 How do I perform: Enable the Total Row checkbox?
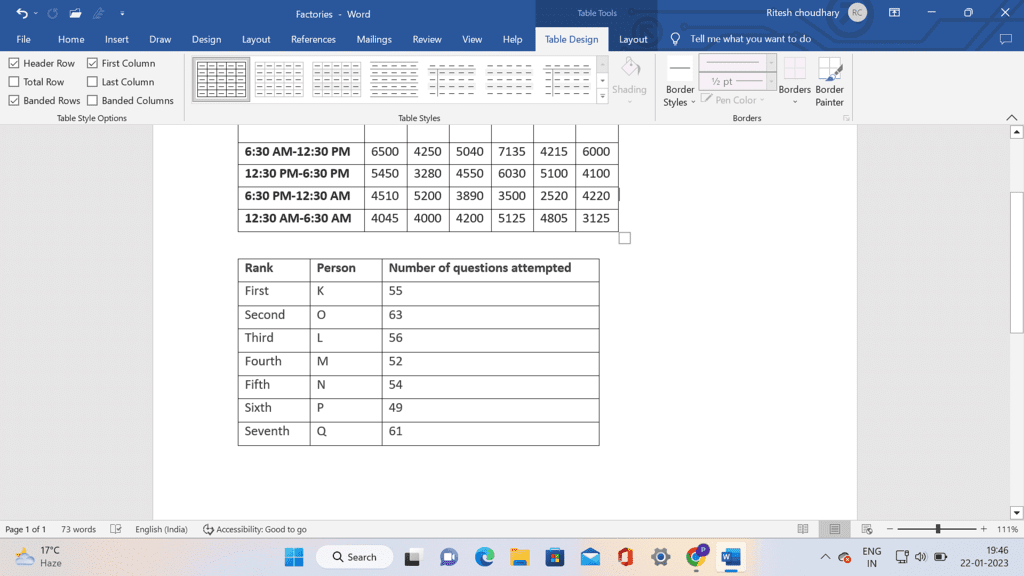pos(14,82)
